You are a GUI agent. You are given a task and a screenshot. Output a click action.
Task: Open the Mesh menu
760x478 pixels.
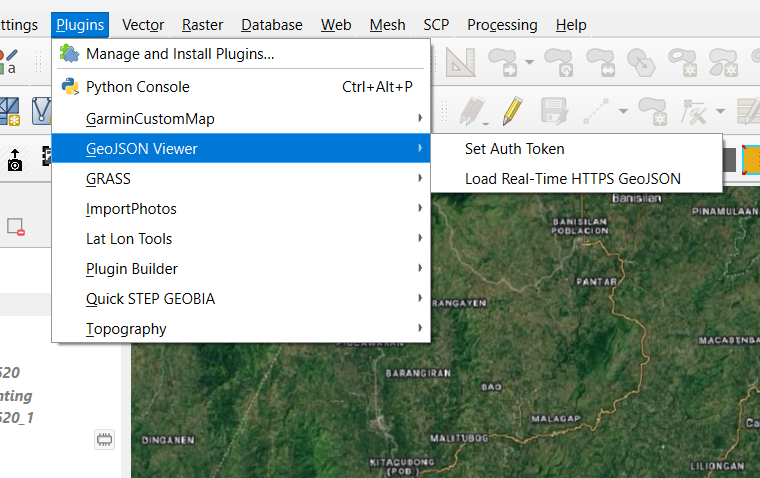coord(387,25)
